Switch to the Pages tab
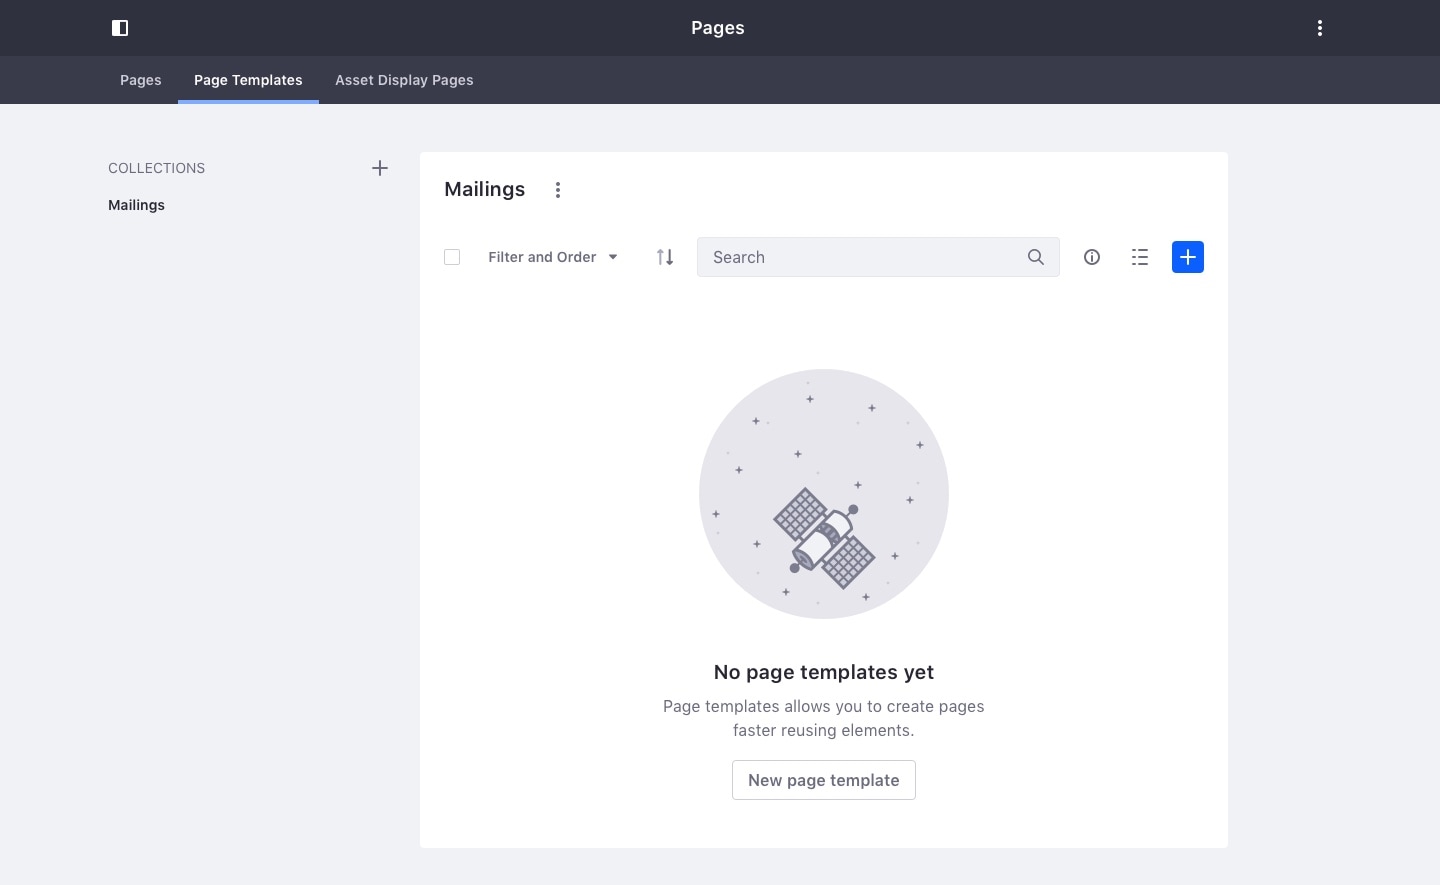This screenshot has width=1440, height=885. 141,80
